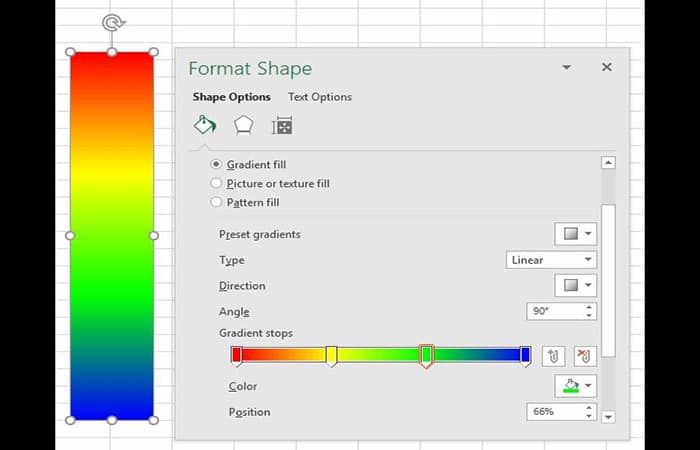Open the Preset gradients dropdown
The image size is (700, 450).
(x=575, y=233)
